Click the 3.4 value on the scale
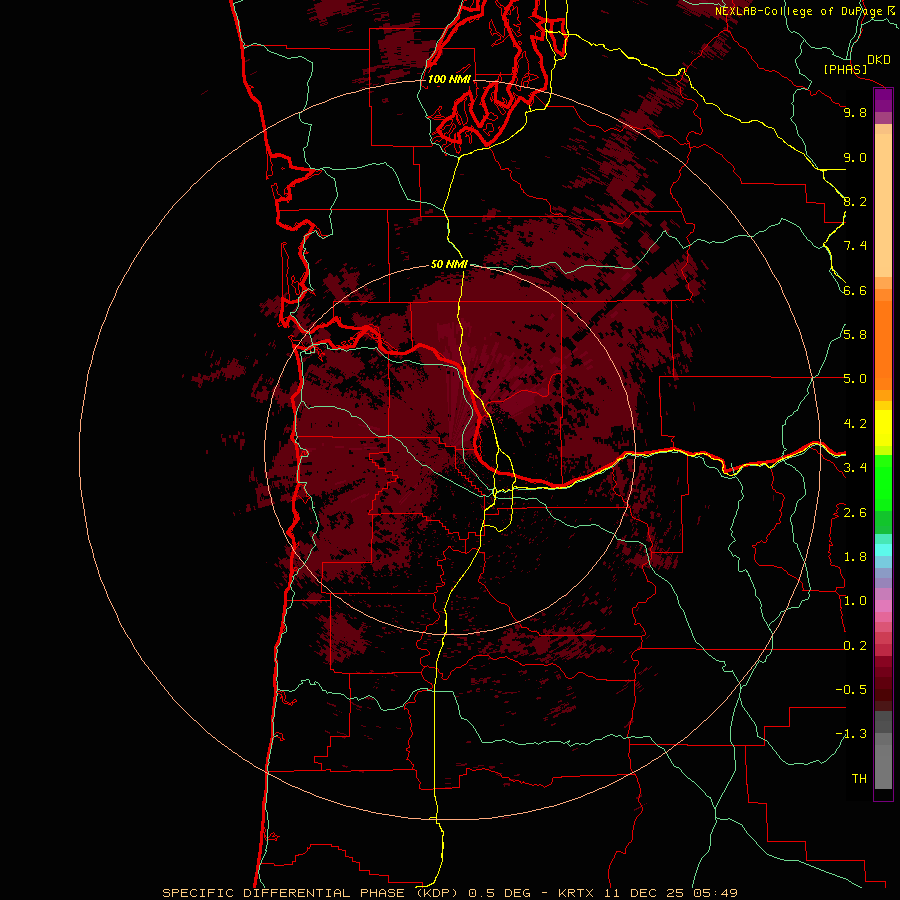This screenshot has width=900, height=900. pos(855,468)
